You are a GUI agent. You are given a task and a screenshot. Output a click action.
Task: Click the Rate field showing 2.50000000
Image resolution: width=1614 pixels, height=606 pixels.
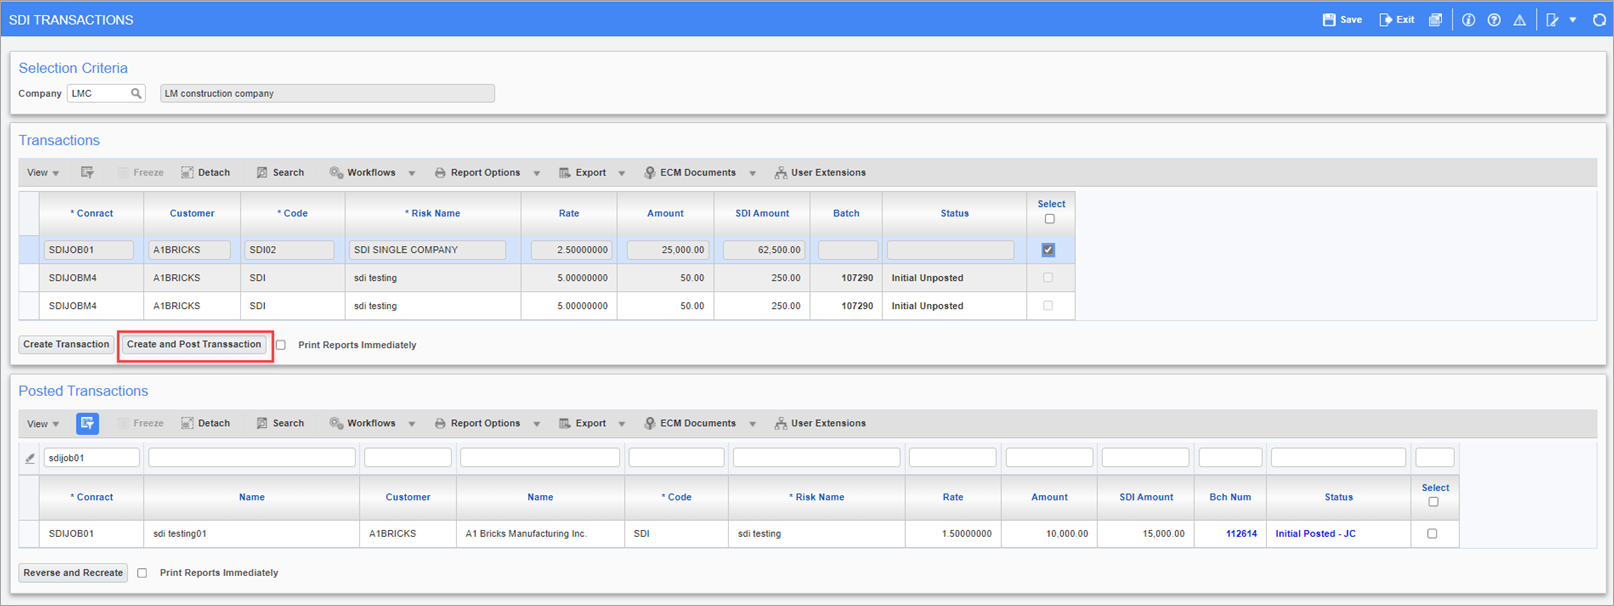pyautogui.click(x=571, y=250)
